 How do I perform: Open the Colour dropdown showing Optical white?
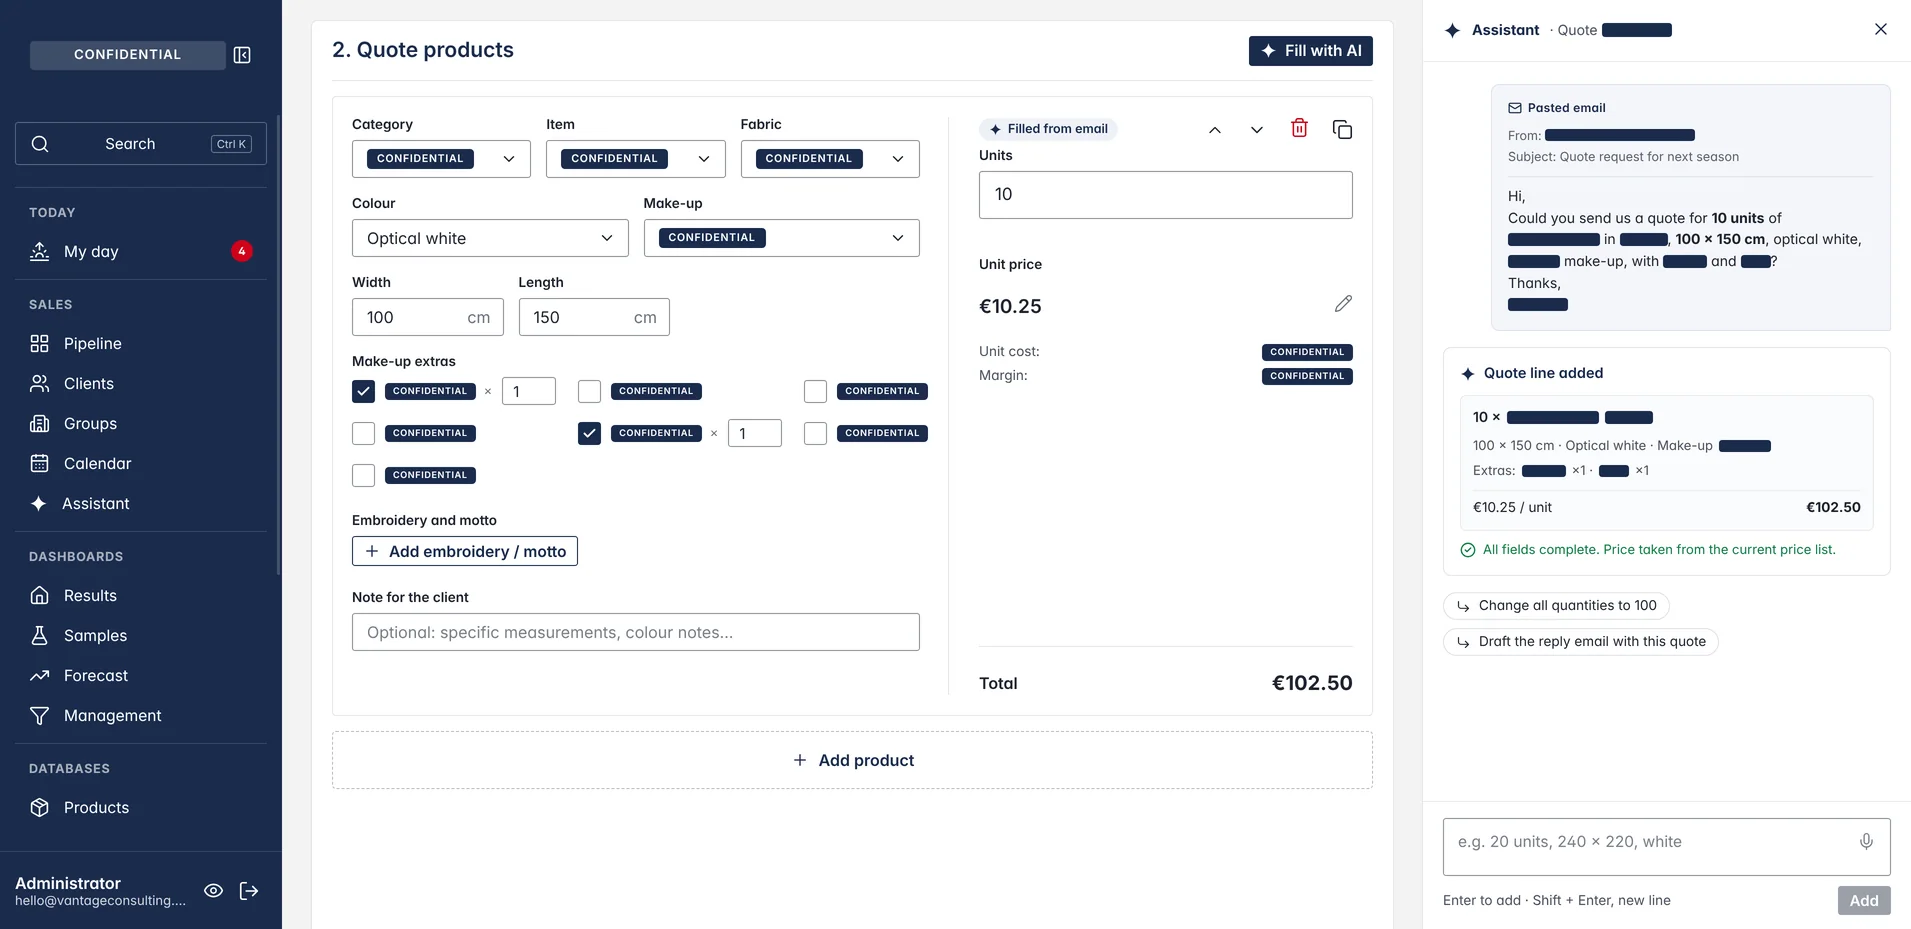pos(490,238)
